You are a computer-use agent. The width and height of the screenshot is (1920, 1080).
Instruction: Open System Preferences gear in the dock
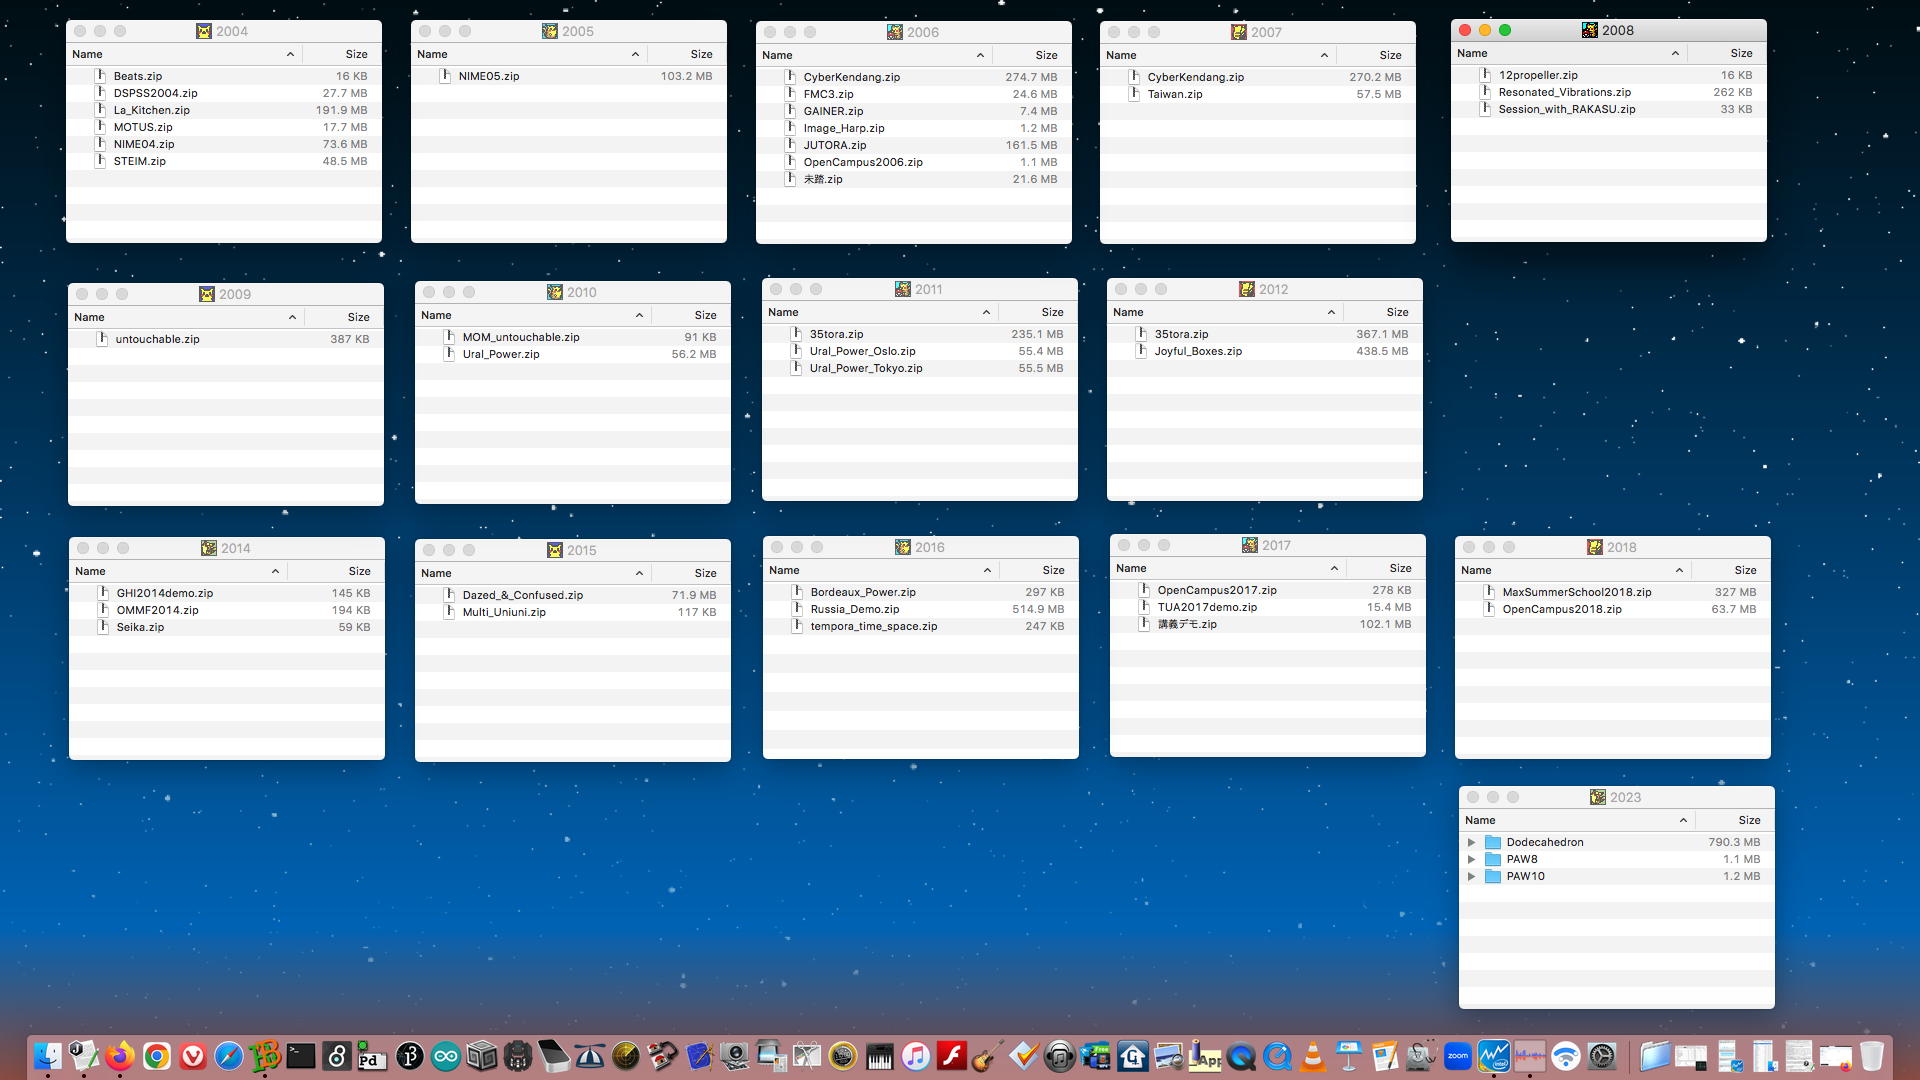point(1602,1056)
